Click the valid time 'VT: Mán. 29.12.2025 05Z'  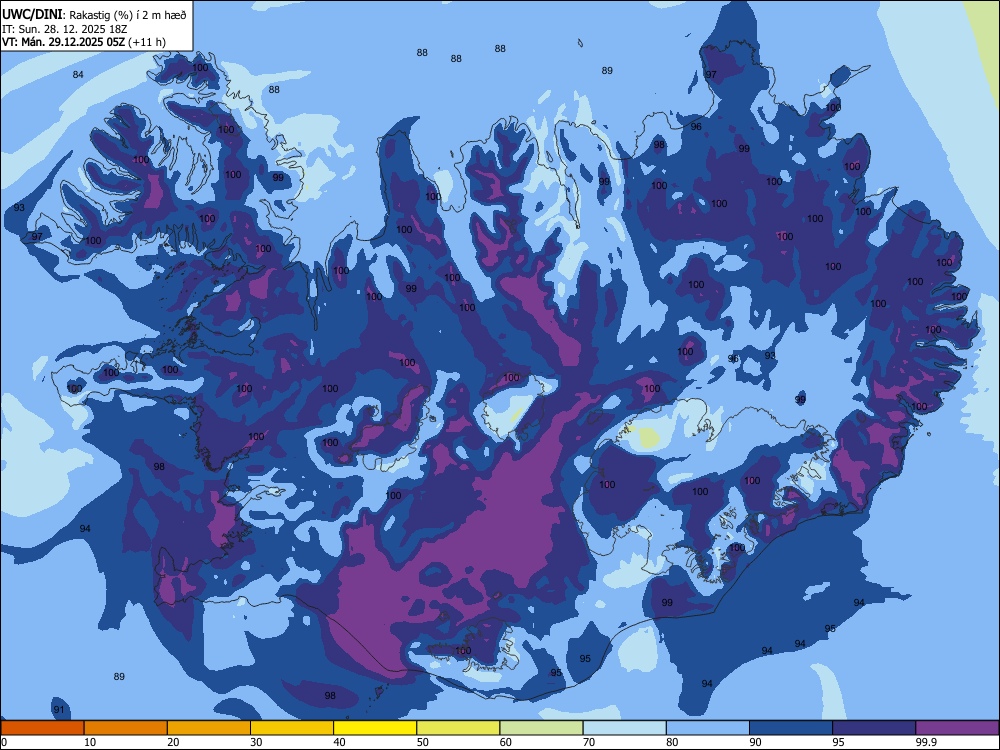[63, 42]
